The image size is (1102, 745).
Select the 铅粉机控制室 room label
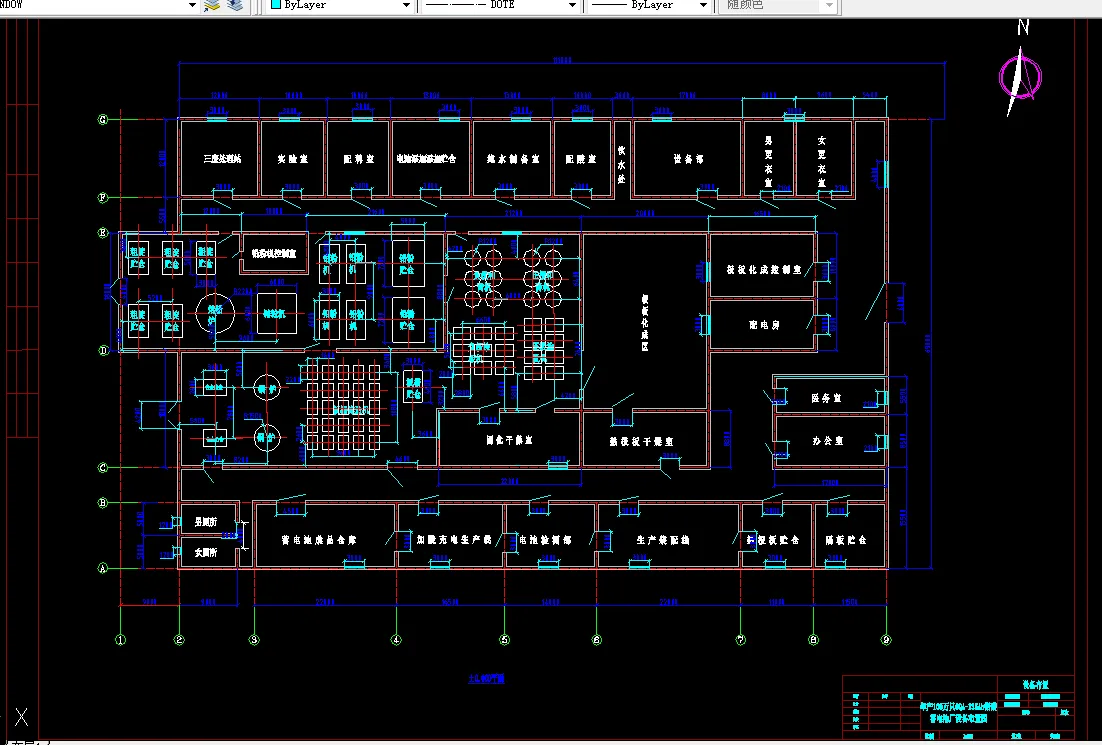pyautogui.click(x=274, y=254)
